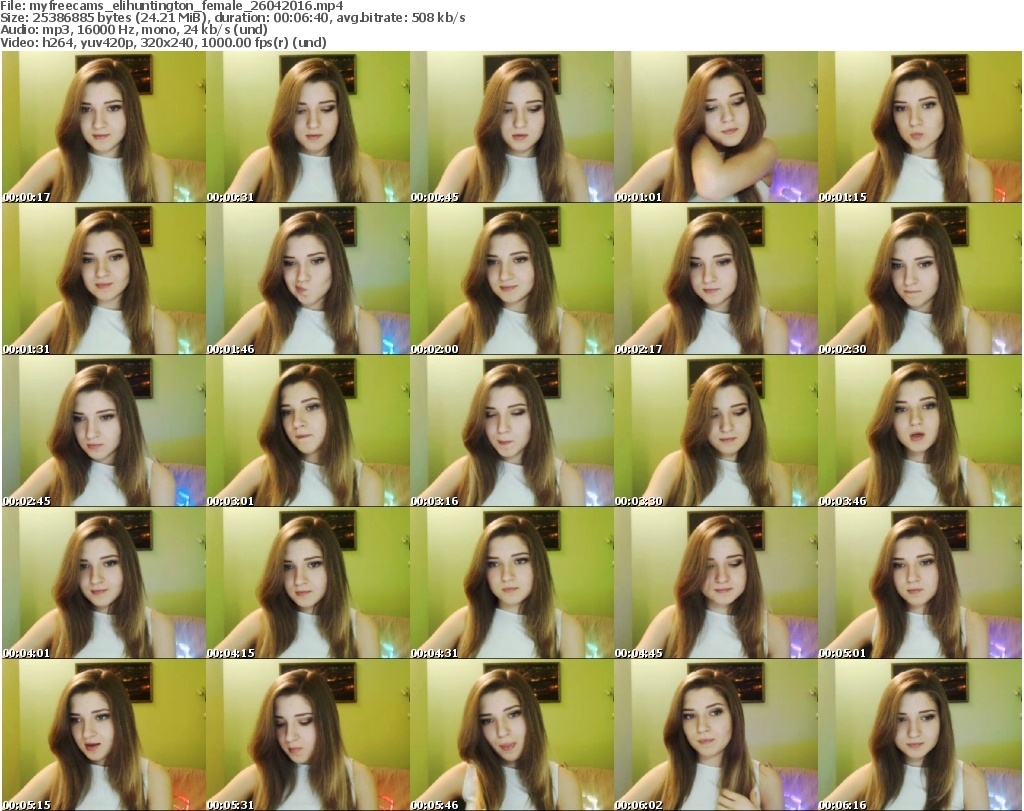The image size is (1024, 811).
Task: Pick the thumbnail stamped 00:01:15
Action: pyautogui.click(x=920, y=127)
